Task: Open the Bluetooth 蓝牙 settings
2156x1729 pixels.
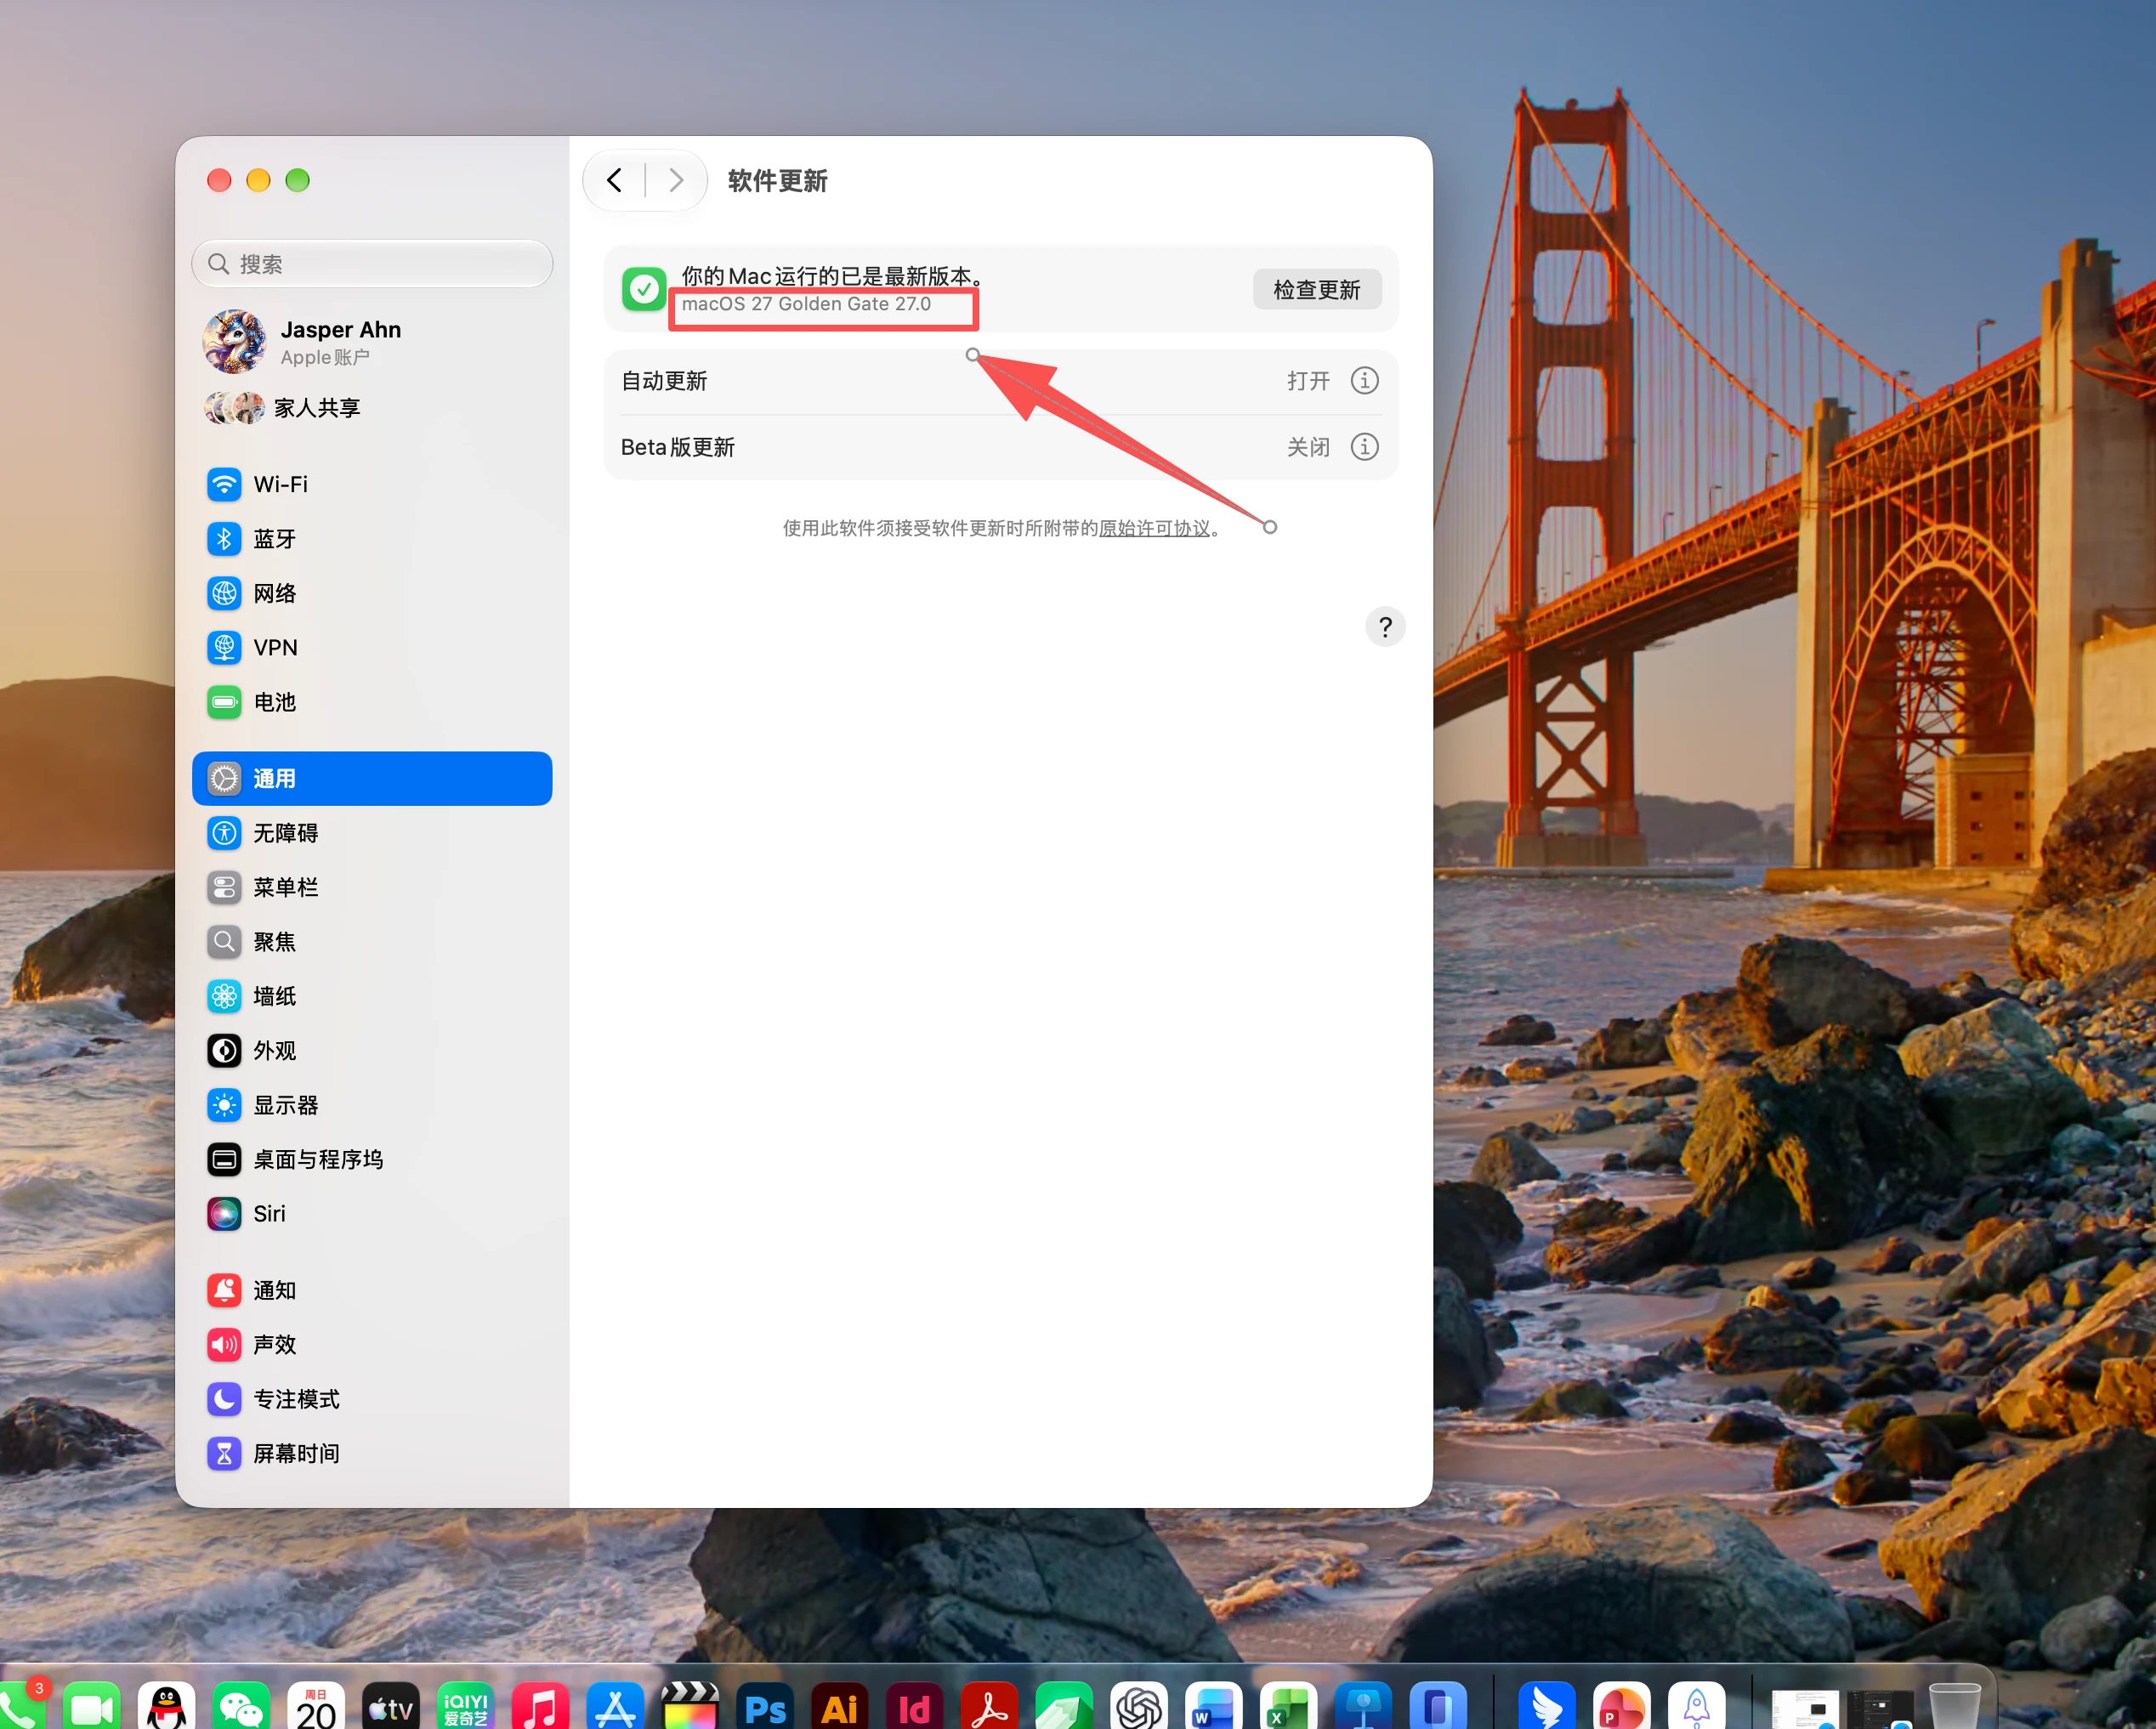Action: point(371,539)
